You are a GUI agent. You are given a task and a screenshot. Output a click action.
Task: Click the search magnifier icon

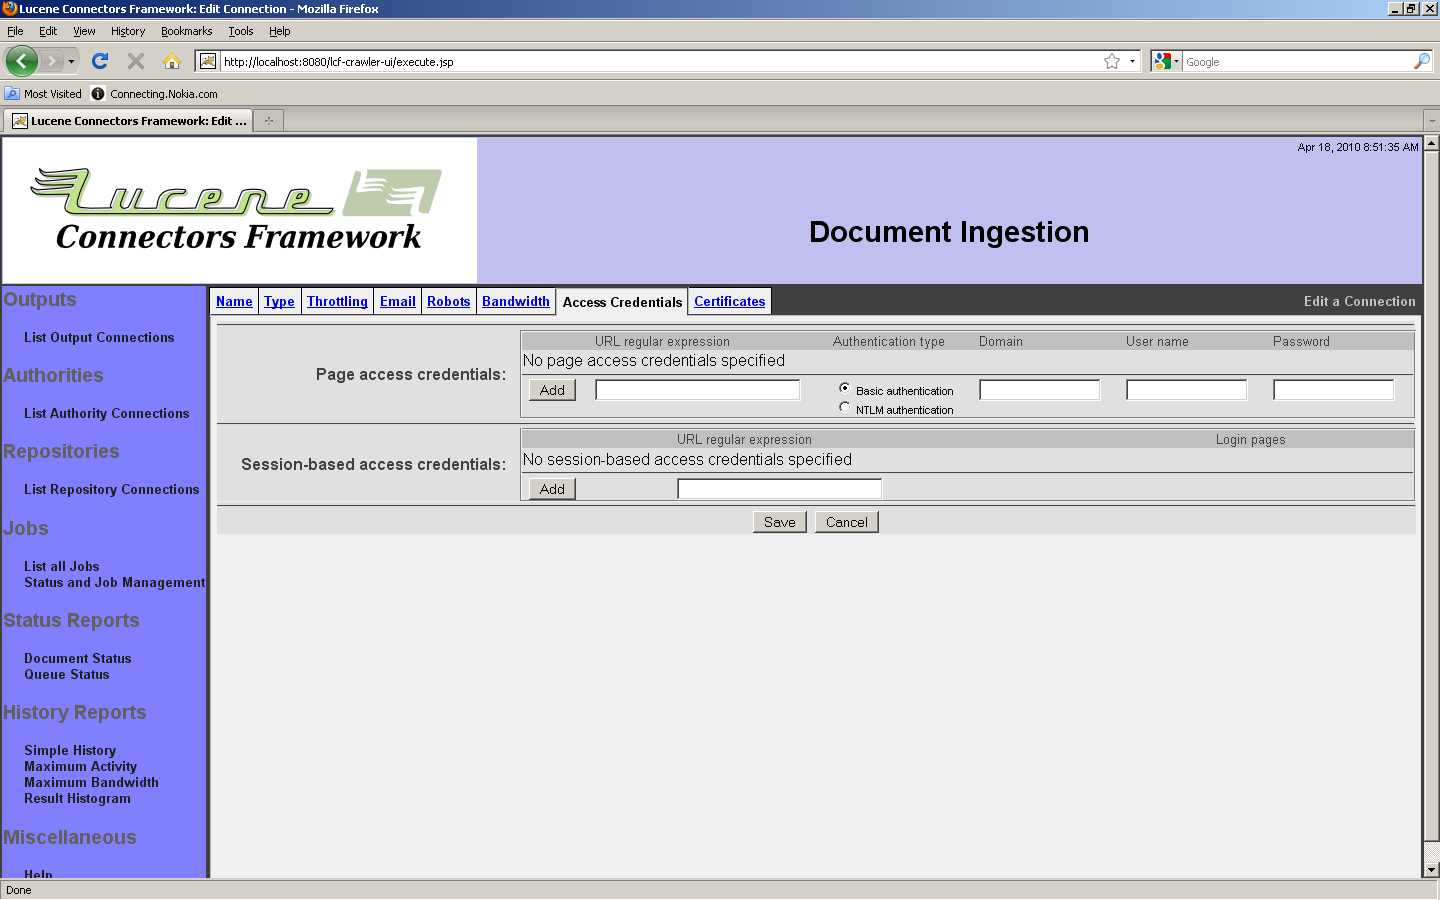1421,61
